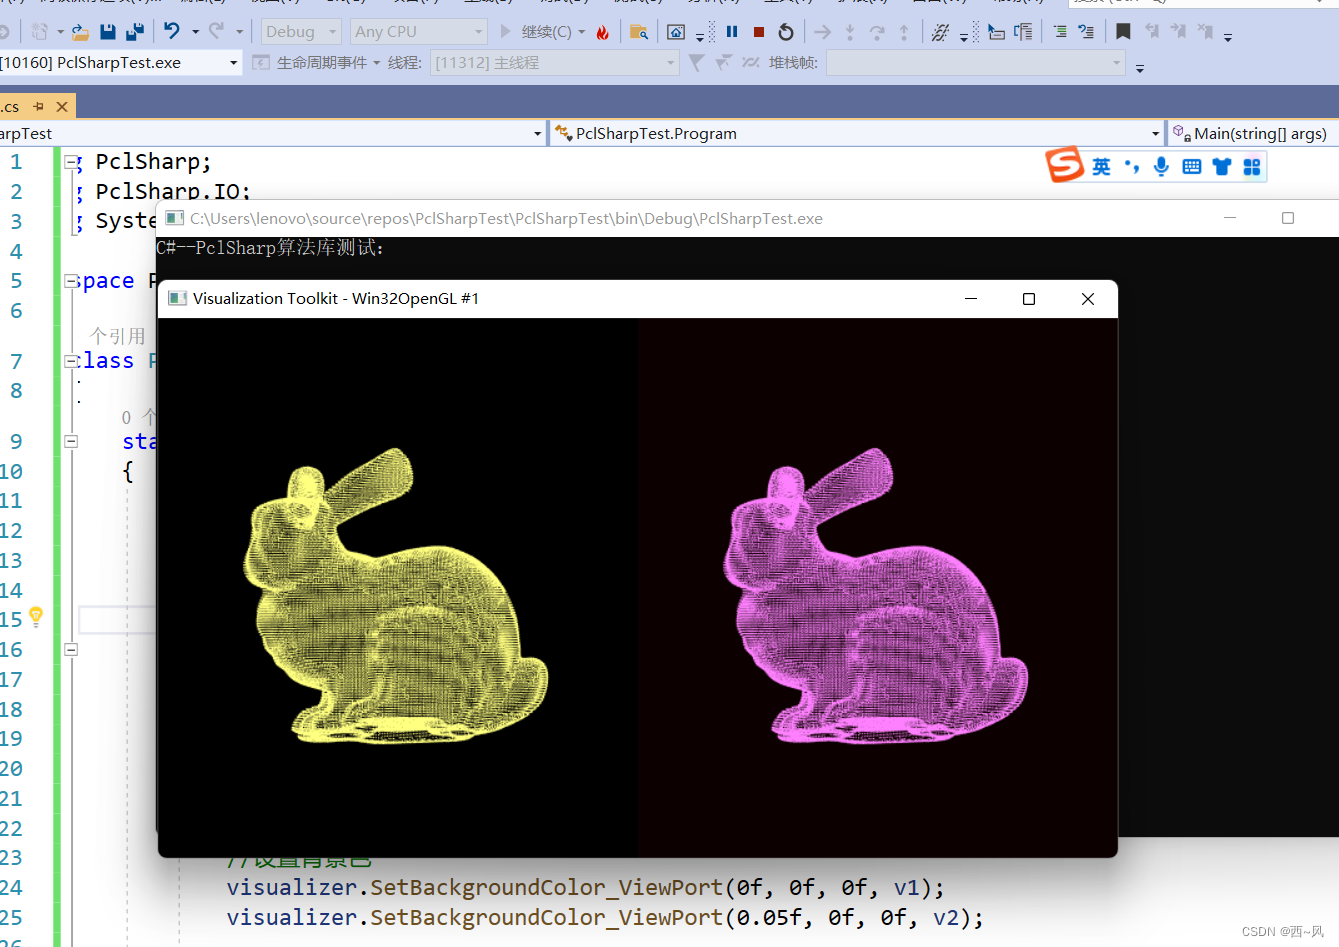Open Sogou soft keyboard
Screen dimensions: 1339x947
[1192, 166]
